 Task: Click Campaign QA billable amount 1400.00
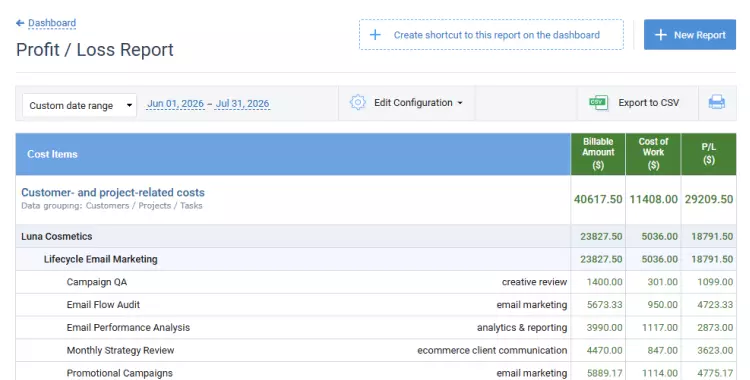(605, 282)
